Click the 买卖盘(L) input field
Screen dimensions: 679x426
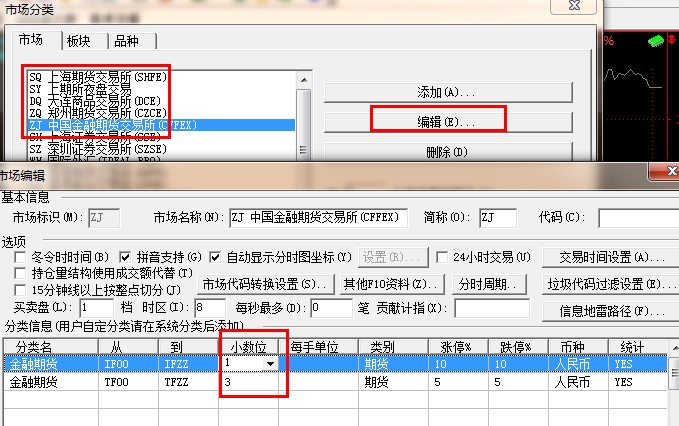click(97, 308)
